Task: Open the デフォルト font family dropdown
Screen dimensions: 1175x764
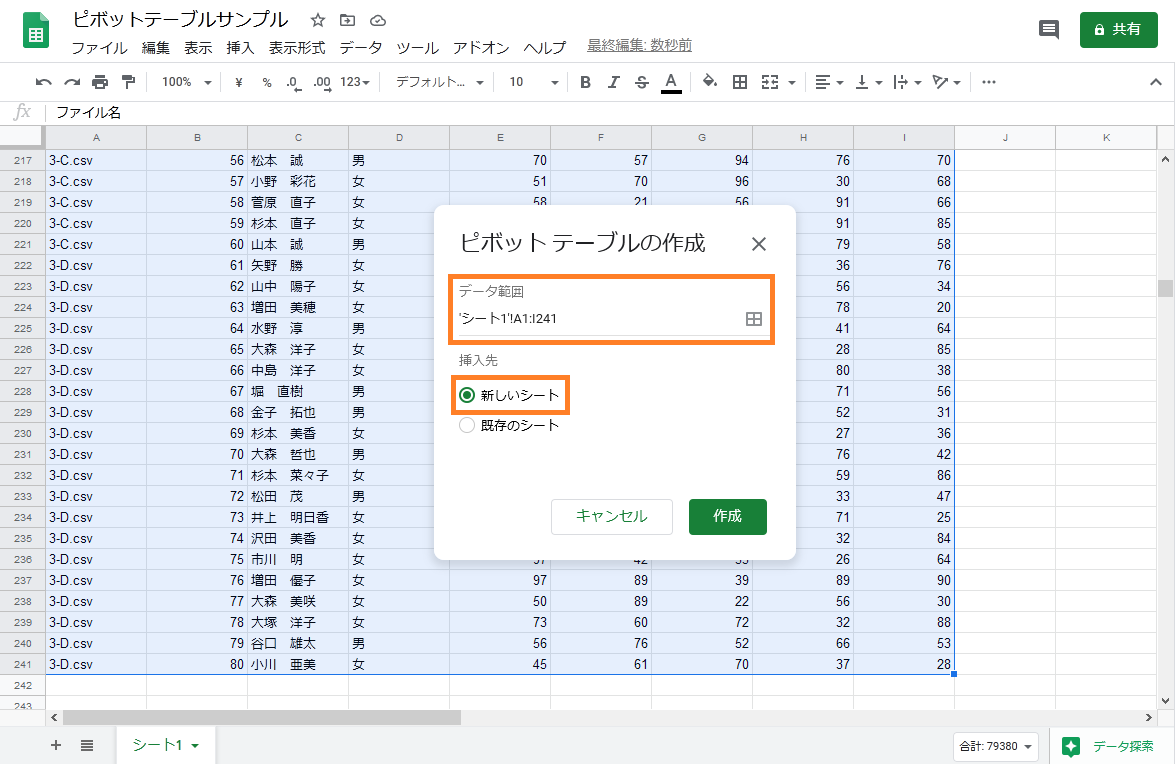Action: [x=440, y=82]
